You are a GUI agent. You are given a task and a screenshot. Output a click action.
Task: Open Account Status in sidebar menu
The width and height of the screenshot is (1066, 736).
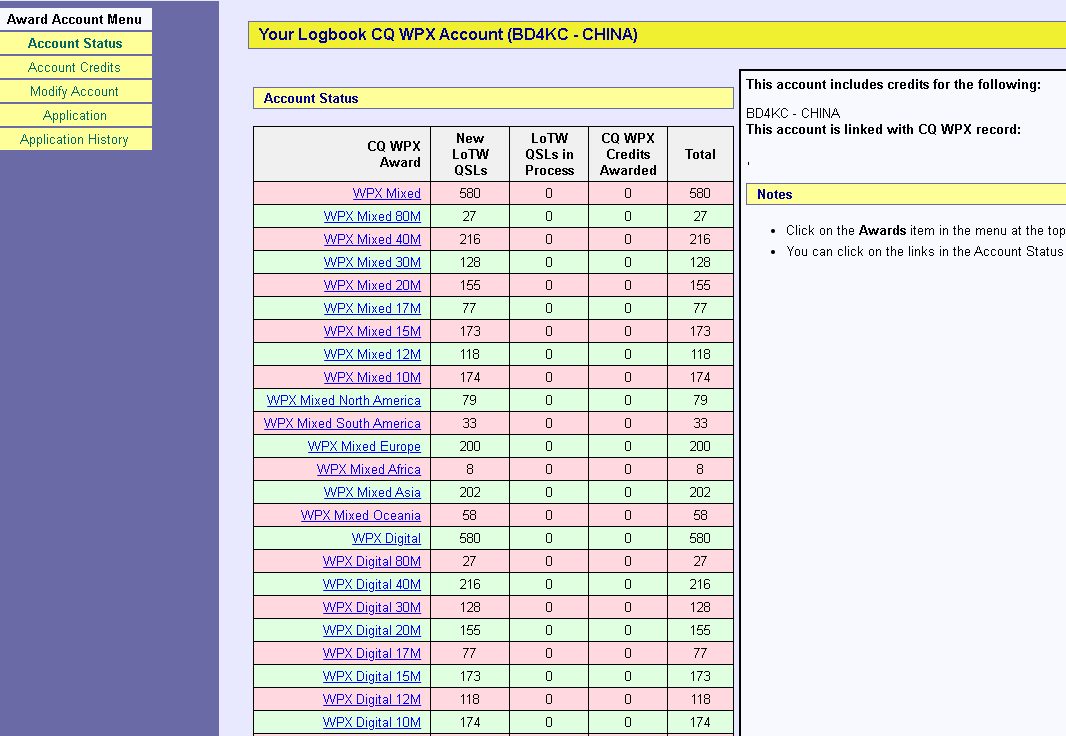[x=75, y=43]
